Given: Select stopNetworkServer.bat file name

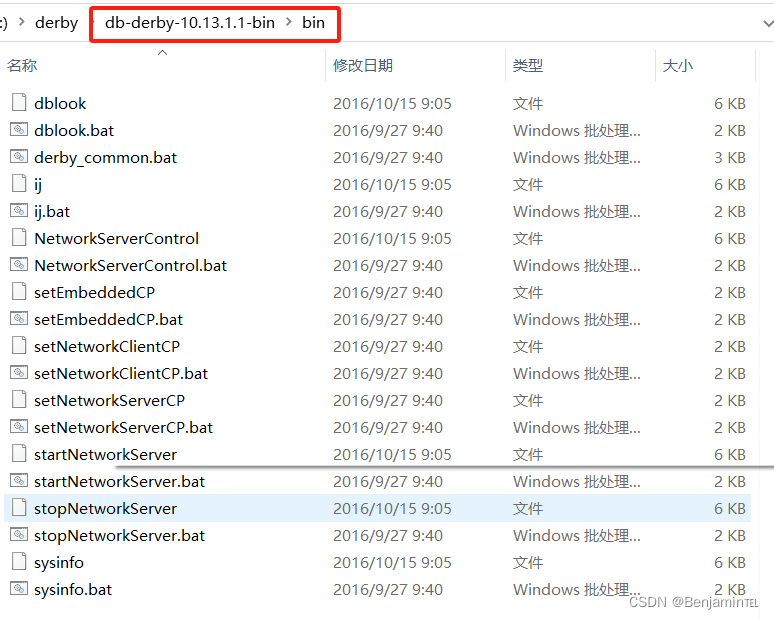Looking at the screenshot, I should (119, 536).
